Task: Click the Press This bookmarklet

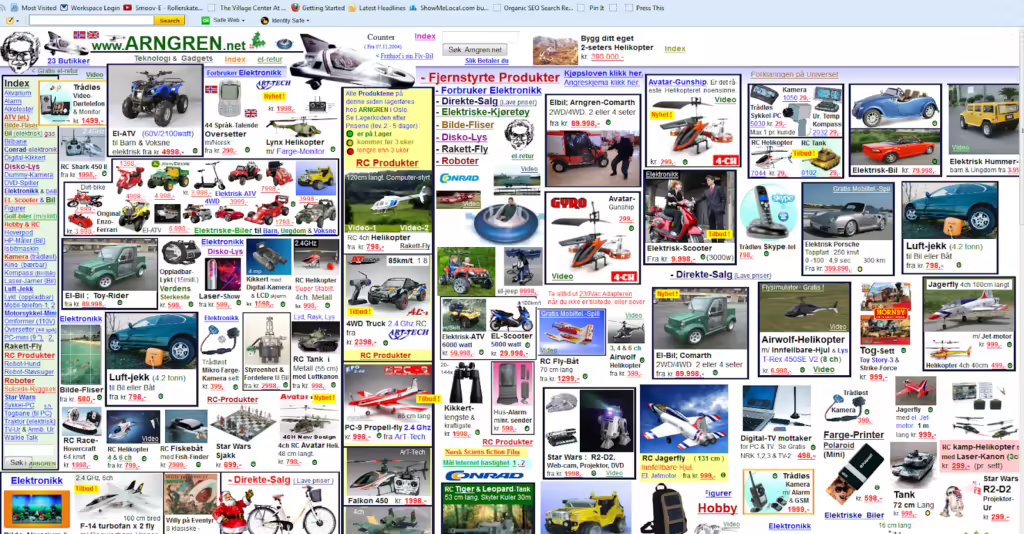Action: (x=645, y=8)
